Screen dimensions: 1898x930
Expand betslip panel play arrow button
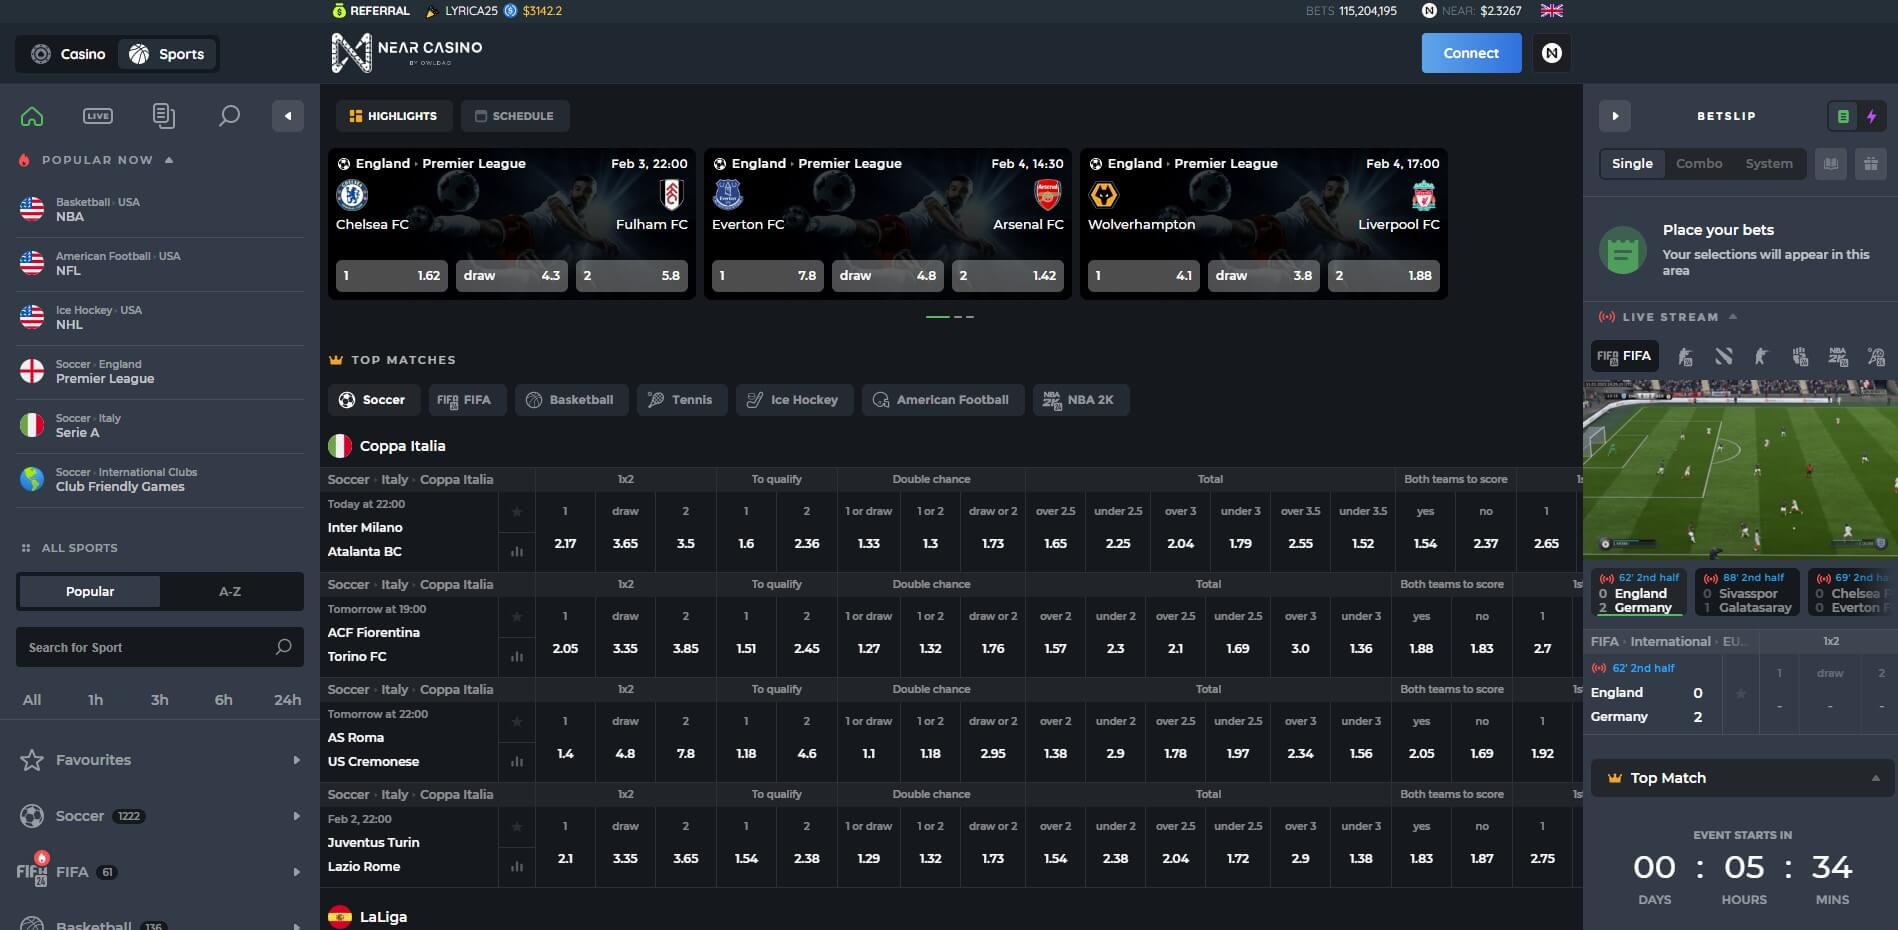tap(1615, 116)
